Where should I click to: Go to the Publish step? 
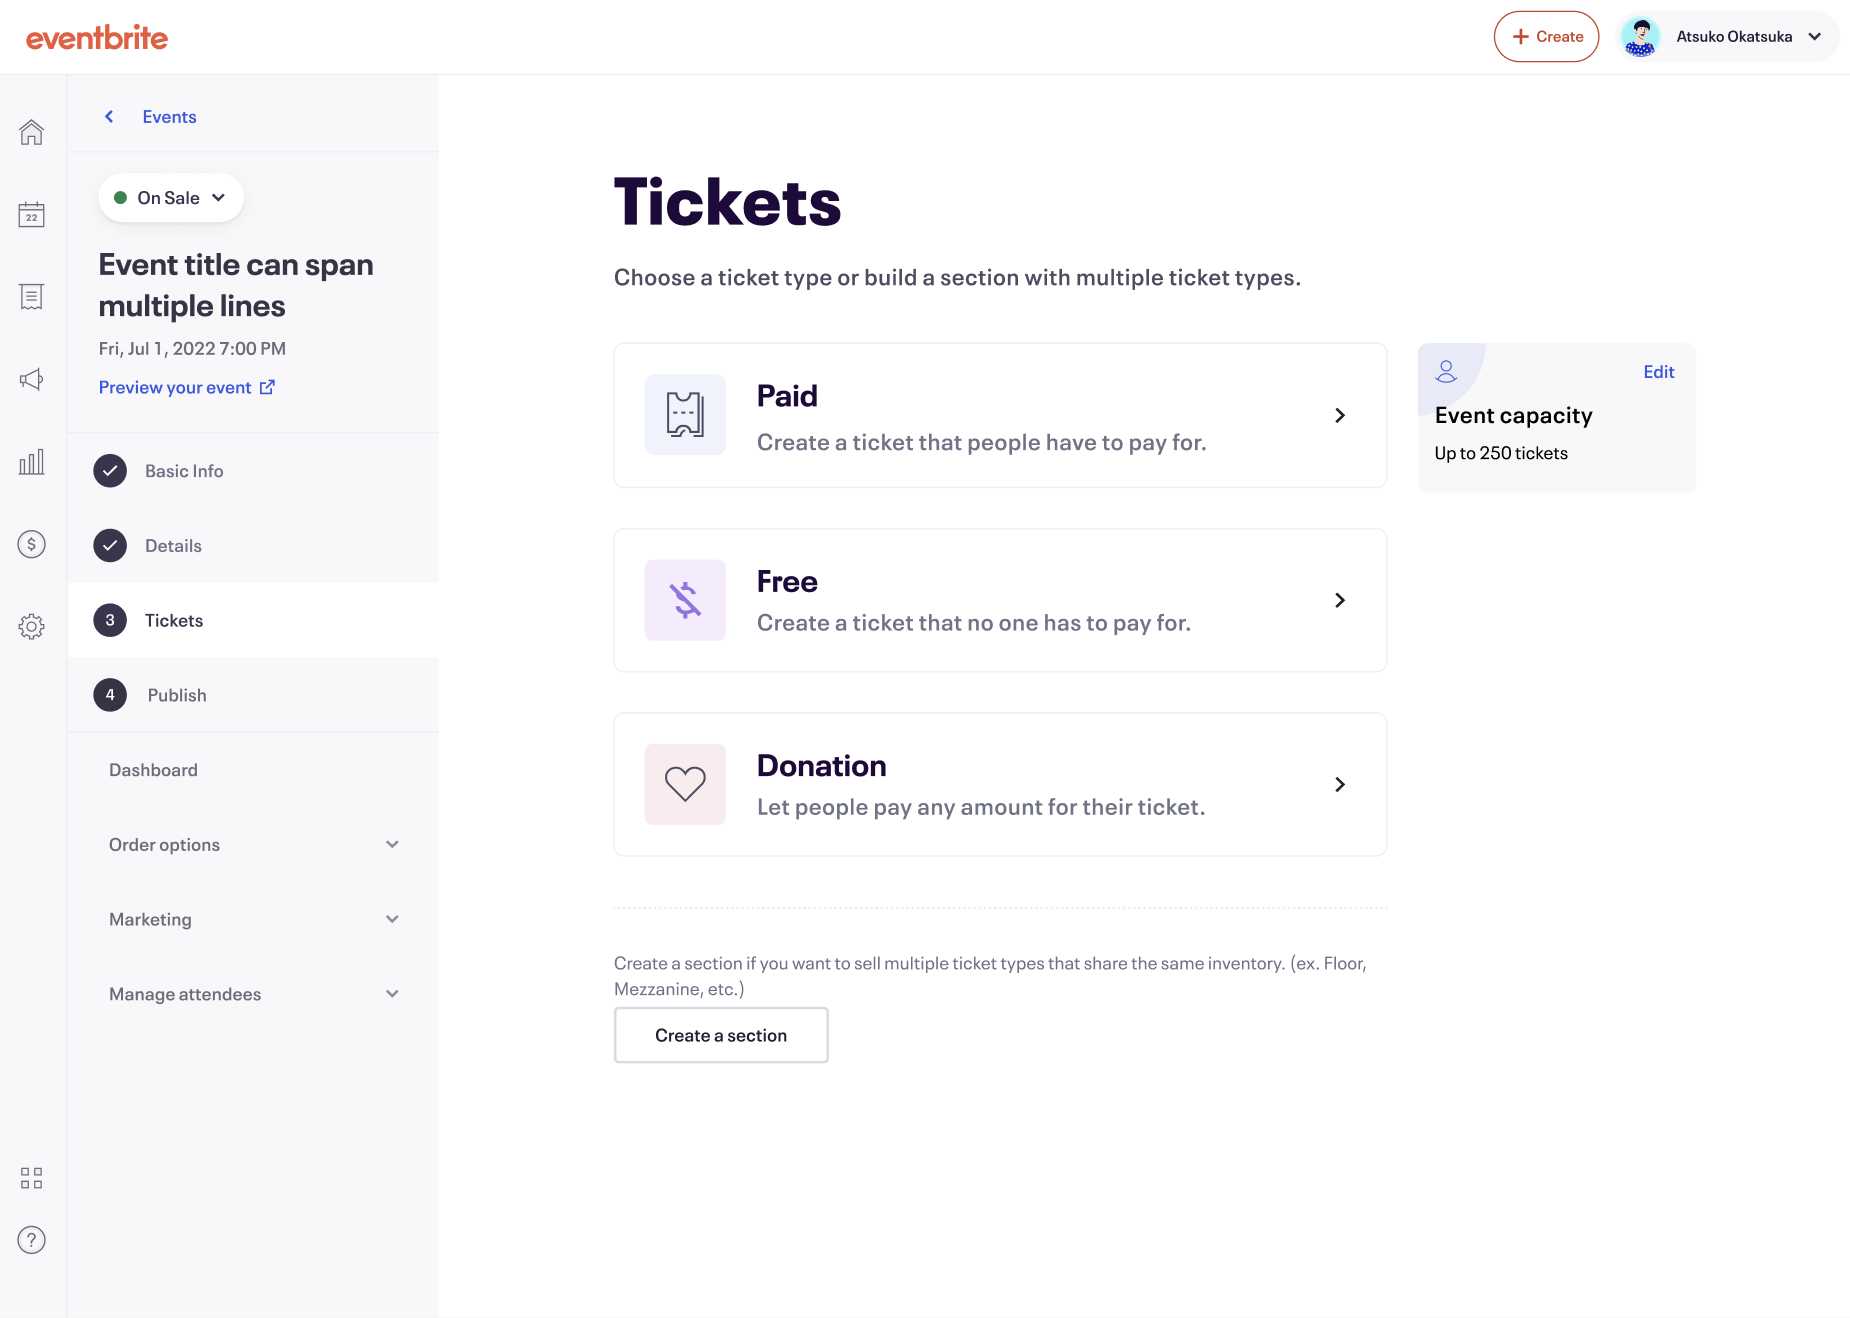[x=177, y=695]
